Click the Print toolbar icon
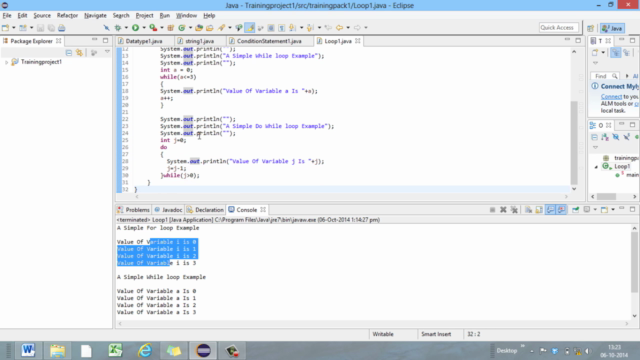Viewport: 640px width, 360px height. [x=62, y=28]
